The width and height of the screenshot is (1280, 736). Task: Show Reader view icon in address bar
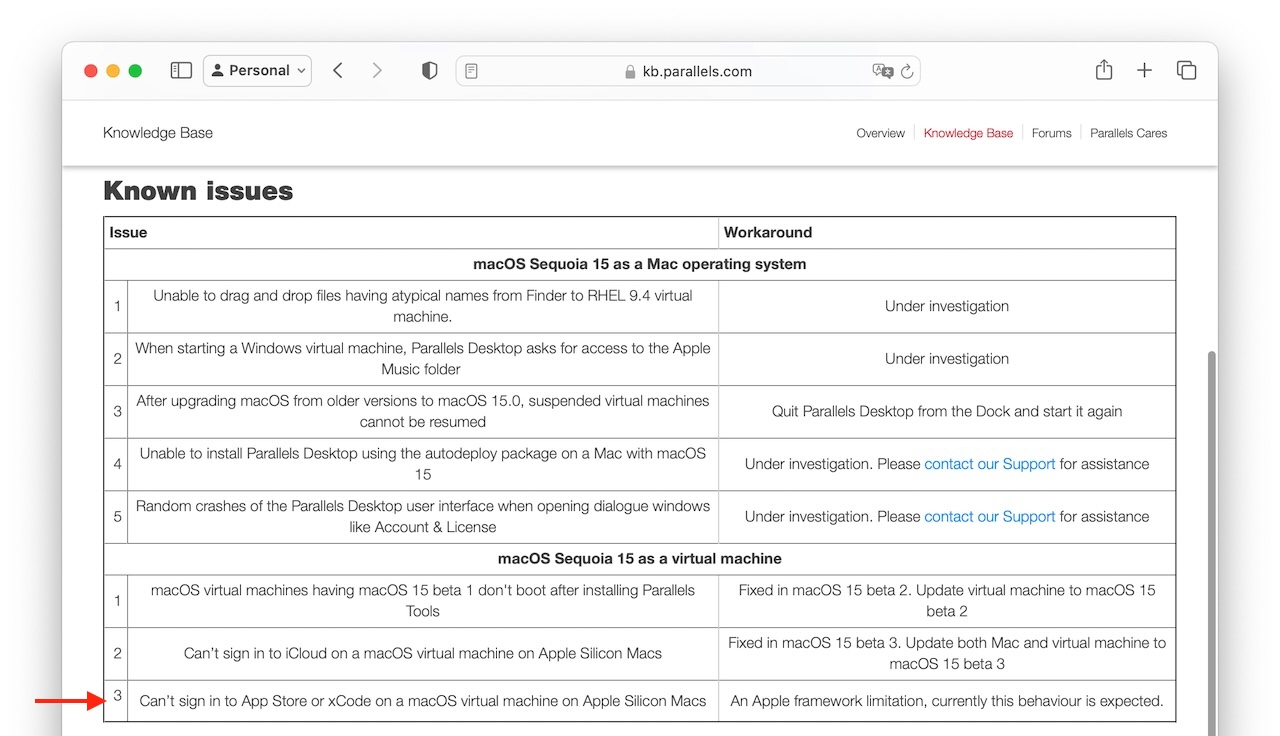pos(472,71)
